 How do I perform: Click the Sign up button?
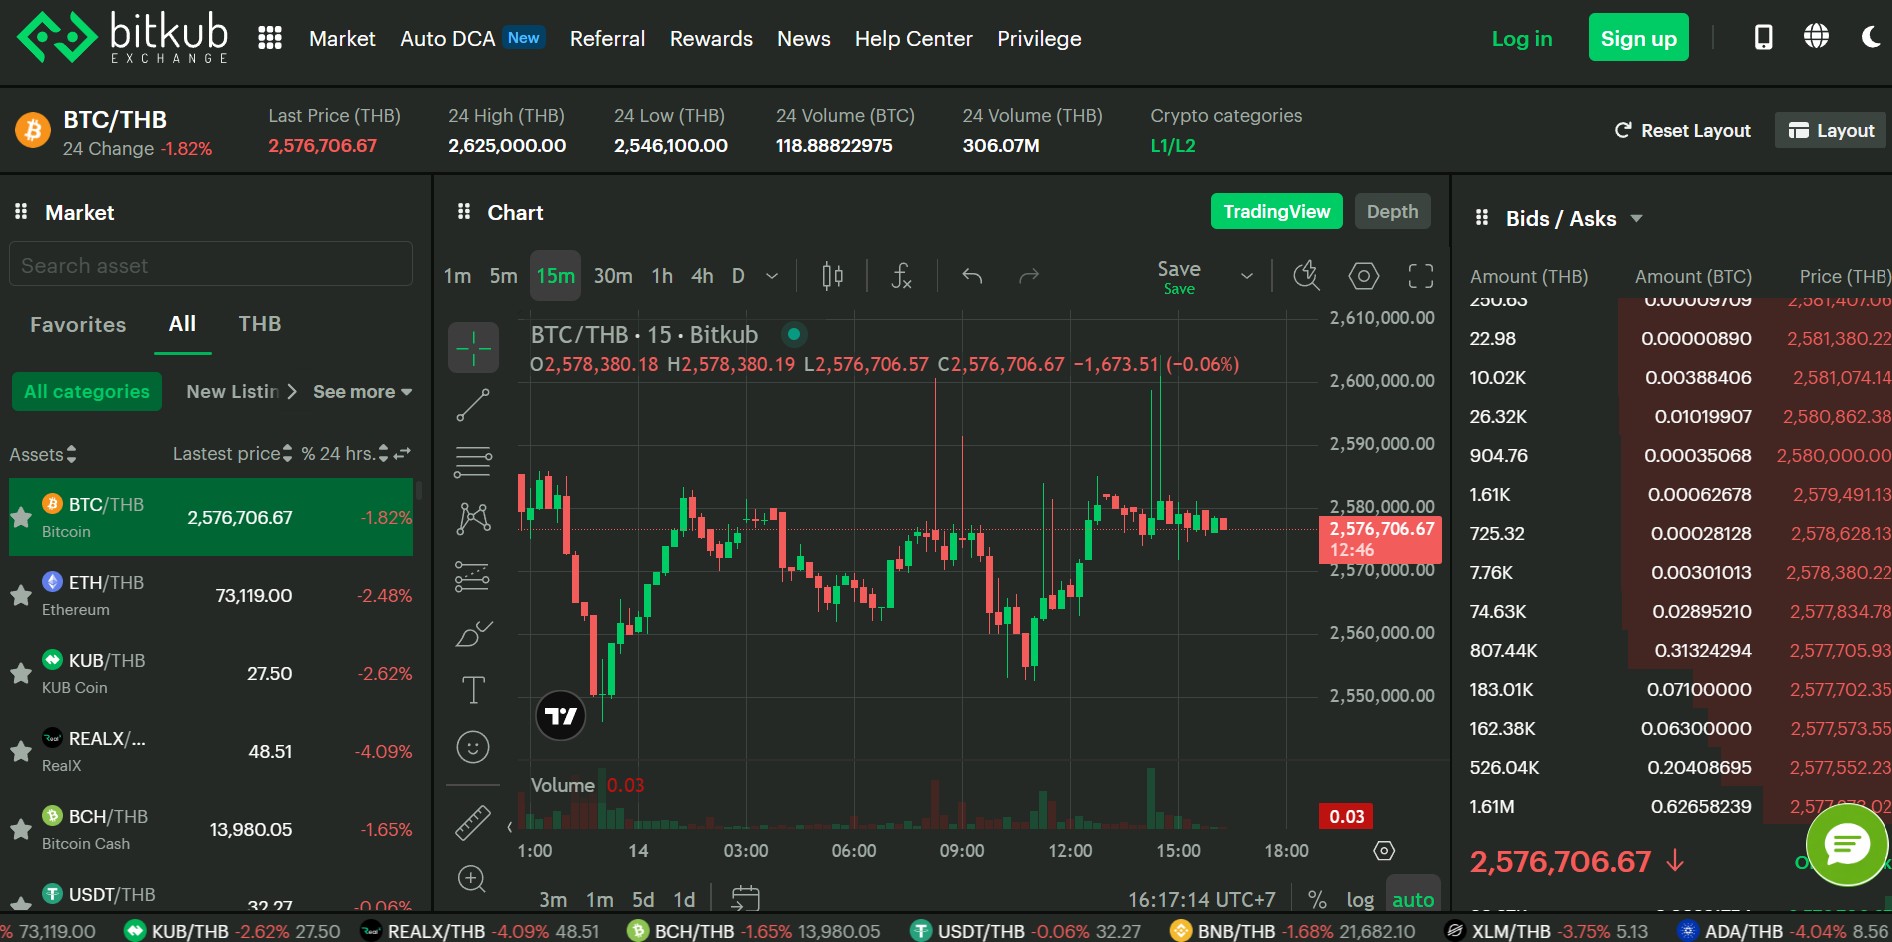pos(1638,38)
